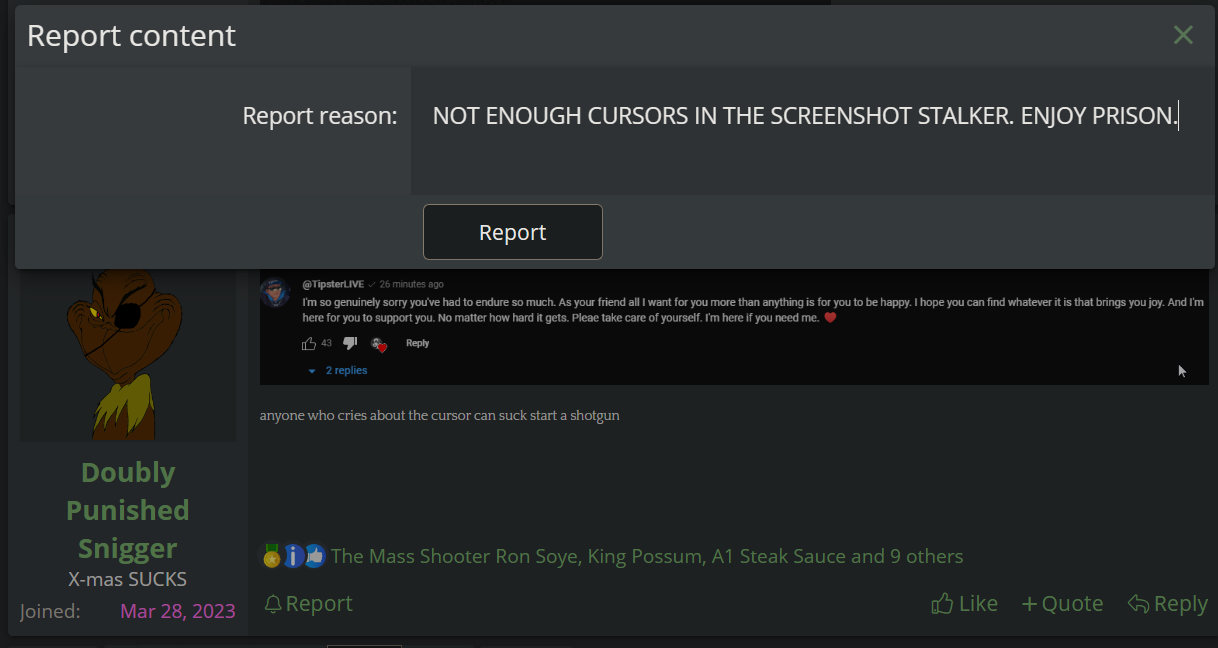Click the @TipsterLIVE username in the screenshot
Screen dimensions: 1218x648
(333, 284)
